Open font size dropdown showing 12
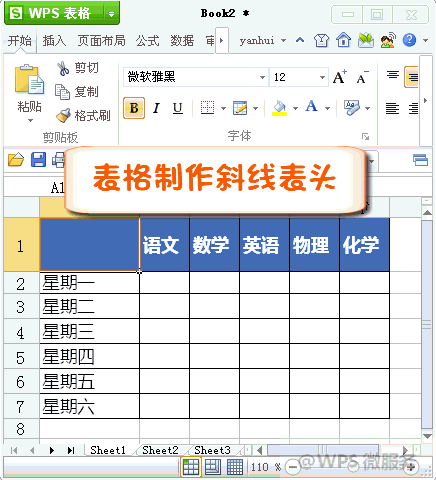Image resolution: width=436 pixels, height=480 pixels. coord(322,77)
